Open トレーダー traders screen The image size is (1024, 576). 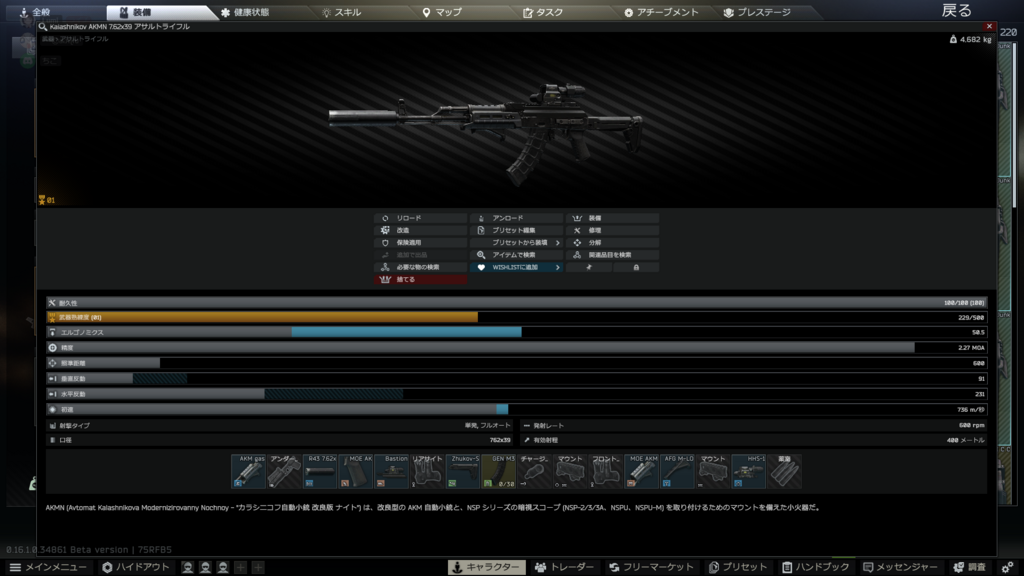[x=565, y=568]
